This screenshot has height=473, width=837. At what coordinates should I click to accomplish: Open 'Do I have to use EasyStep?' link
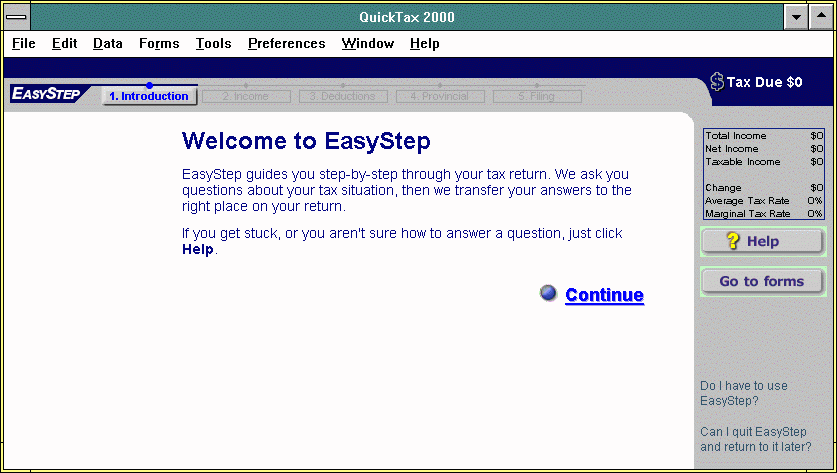744,393
